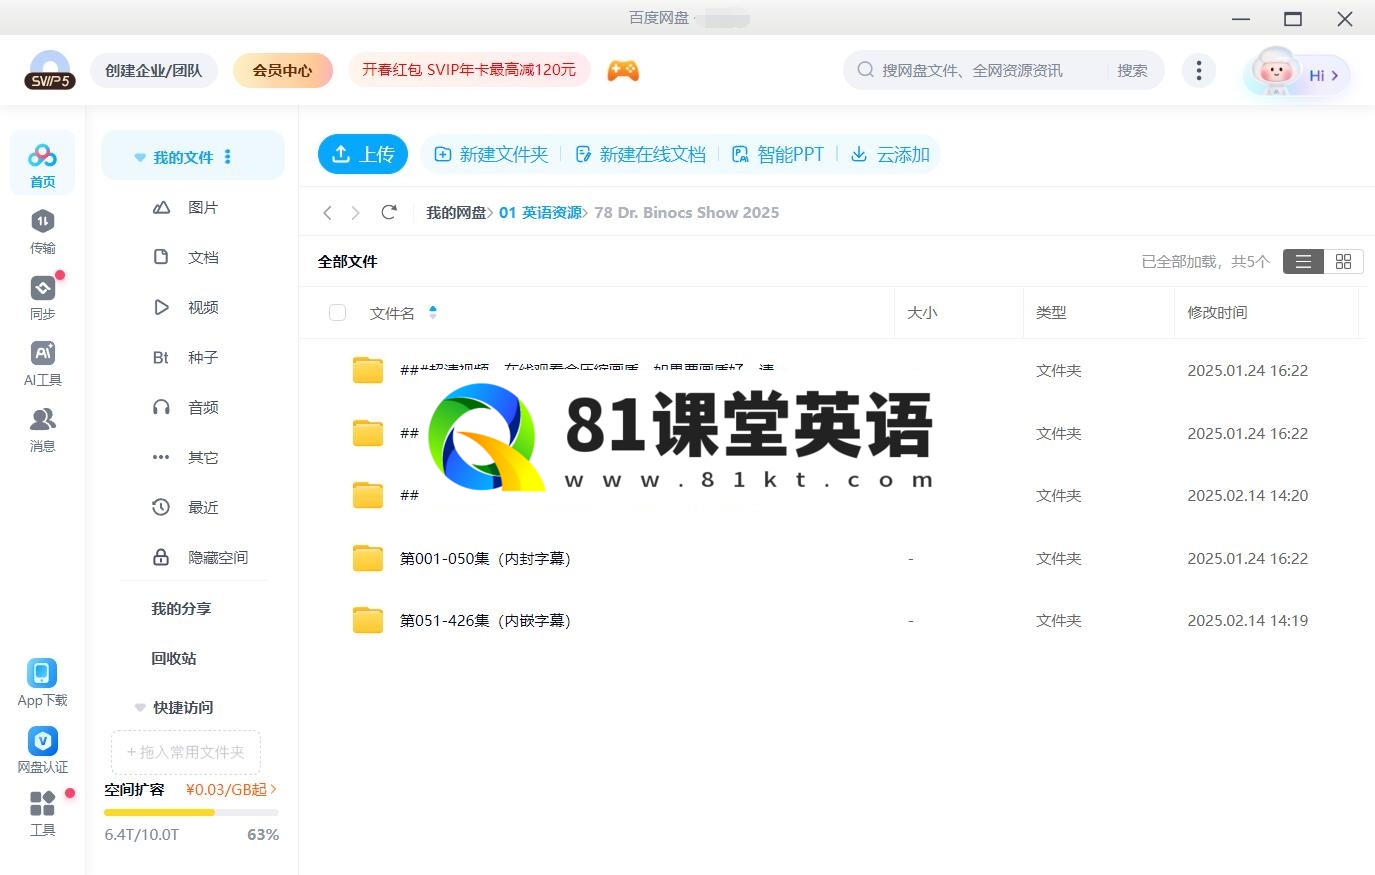This screenshot has height=875, width=1375.
Task: Click the 空间扩容 label
Action: pyautogui.click(x=134, y=789)
